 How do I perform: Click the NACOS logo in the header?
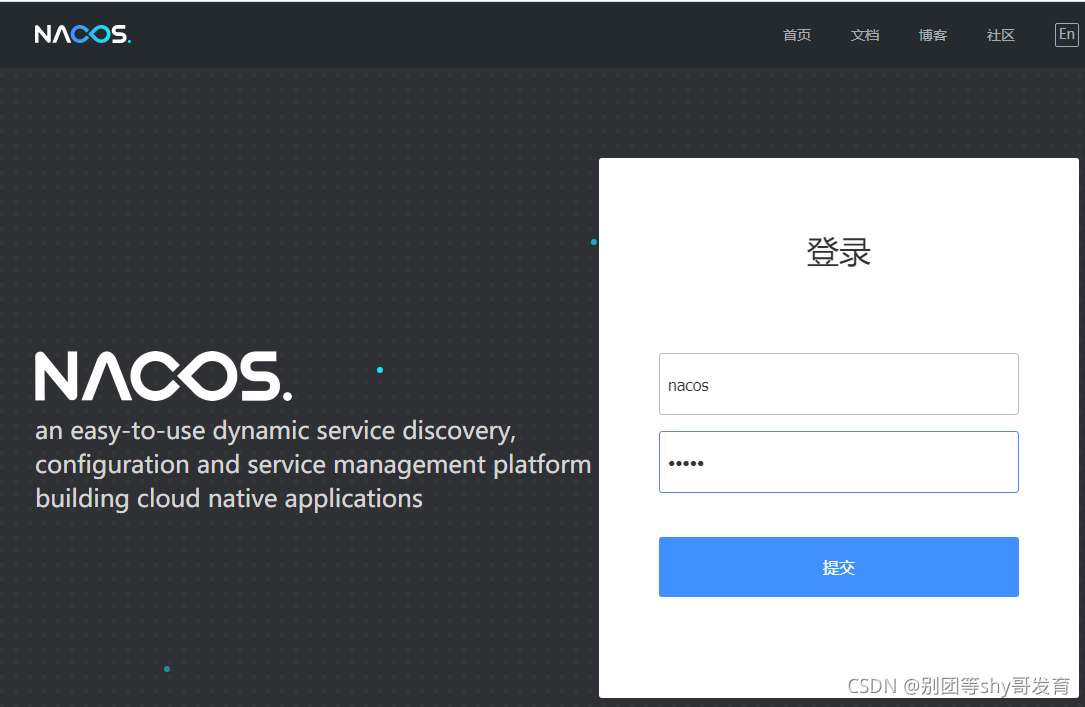pyautogui.click(x=82, y=34)
